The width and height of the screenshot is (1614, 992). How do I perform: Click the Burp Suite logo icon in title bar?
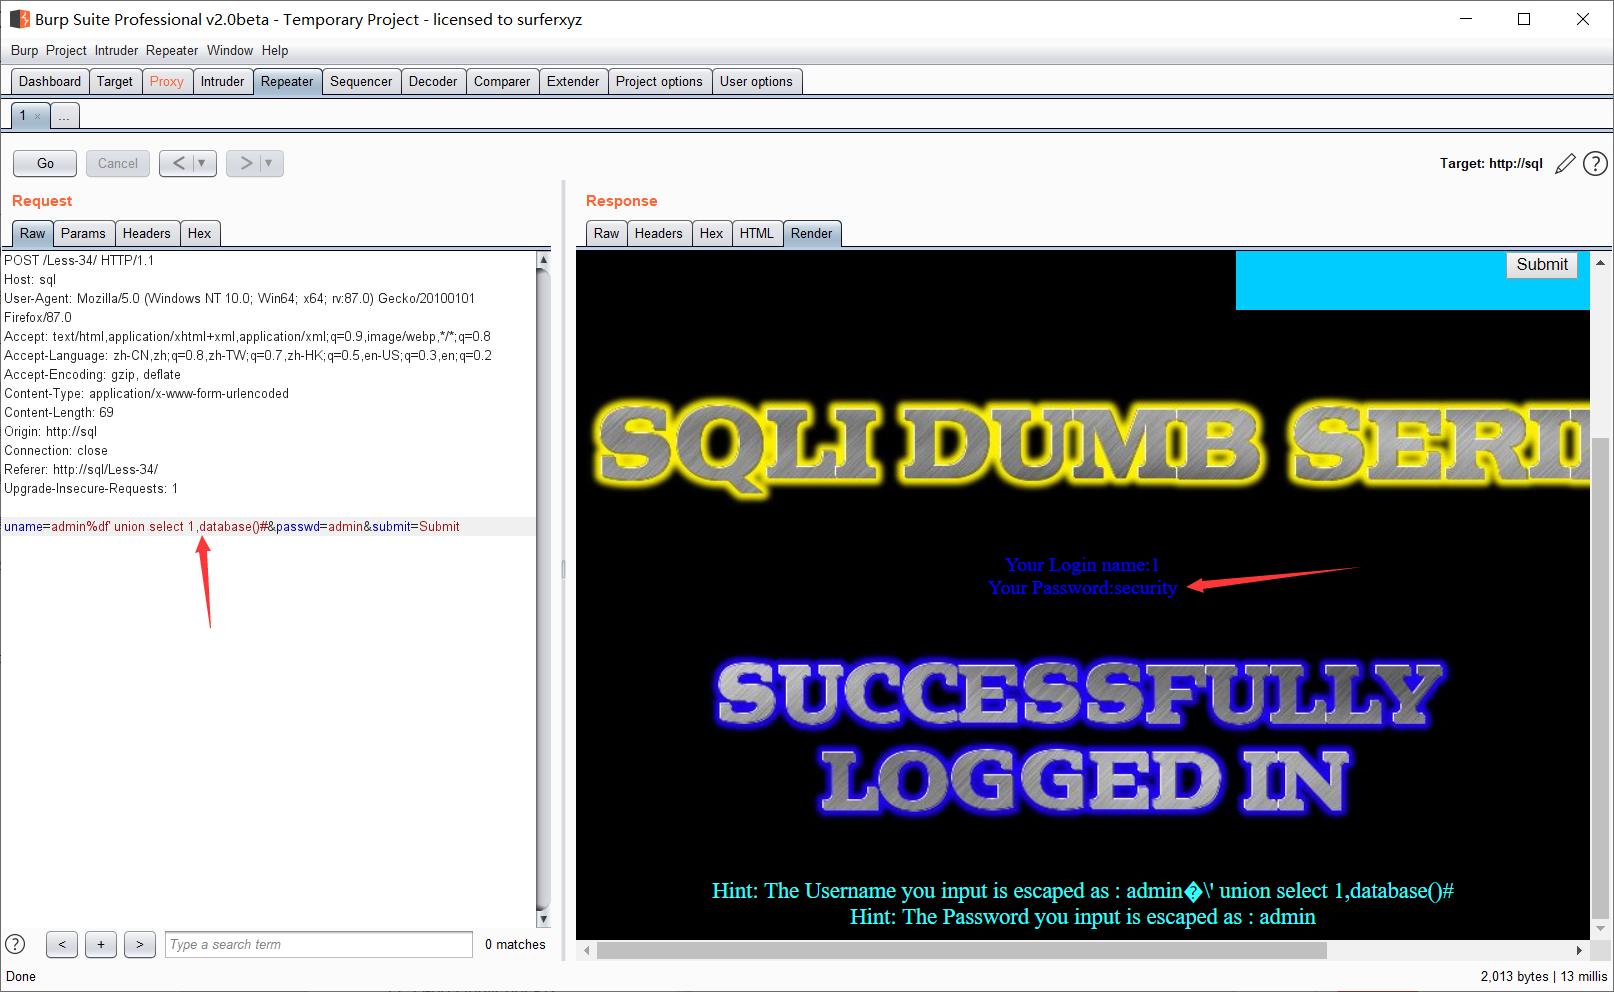[x=19, y=19]
